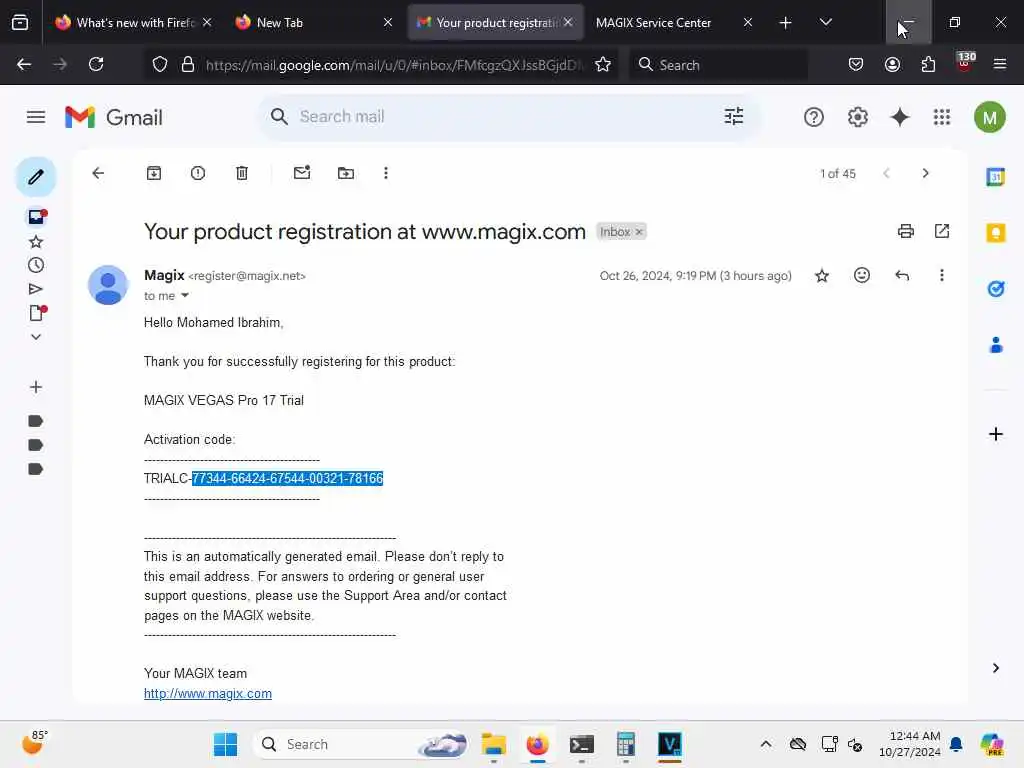Click the browser address bar URL
This screenshot has width=1024, height=768.
(394, 65)
